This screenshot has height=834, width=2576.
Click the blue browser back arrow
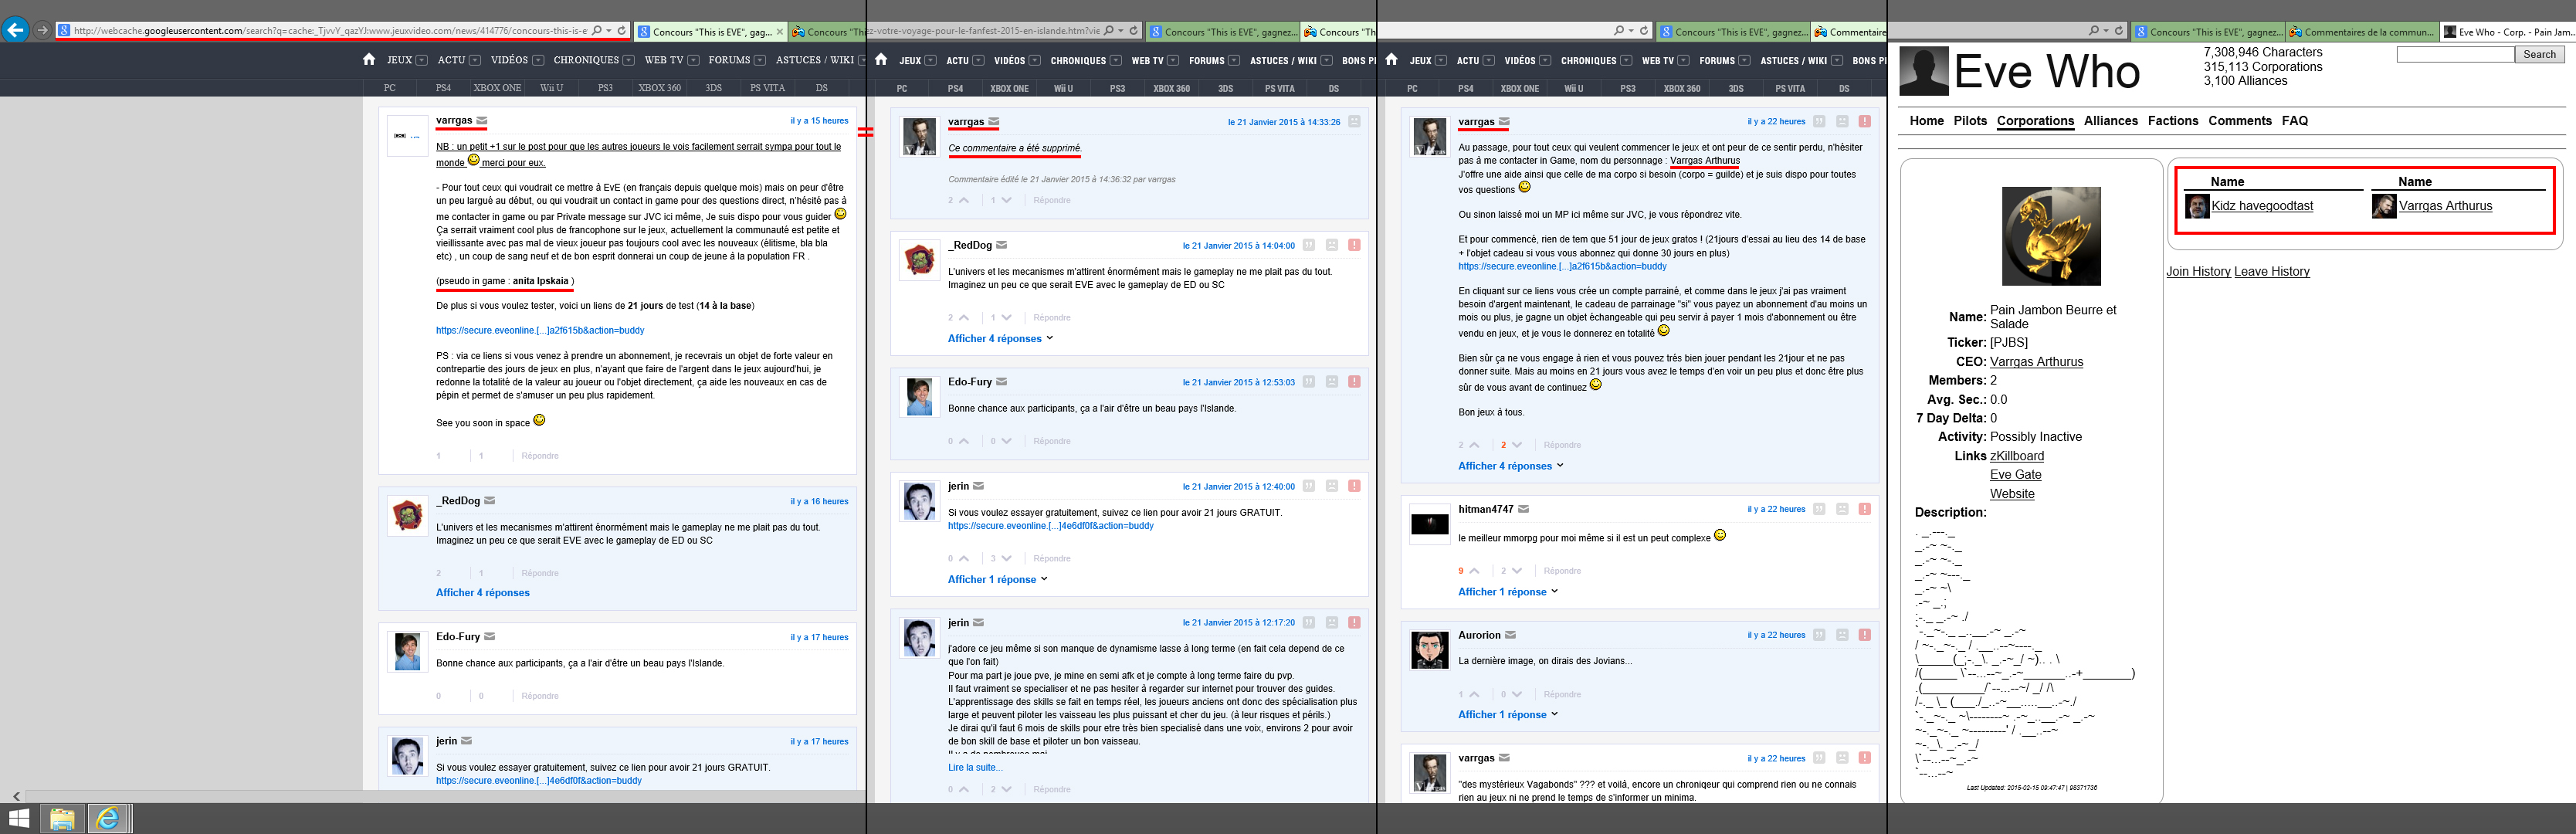(x=15, y=30)
